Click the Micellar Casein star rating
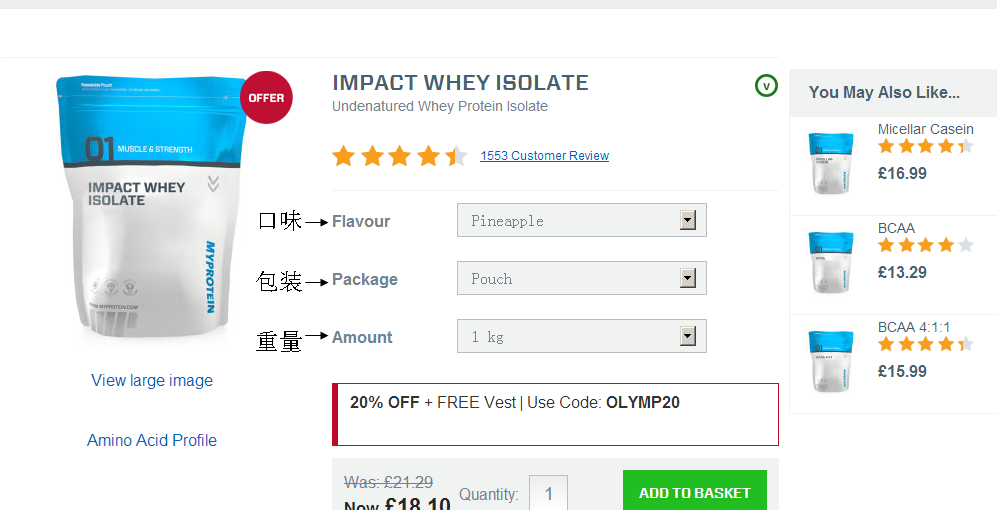The image size is (997, 510). click(926, 147)
